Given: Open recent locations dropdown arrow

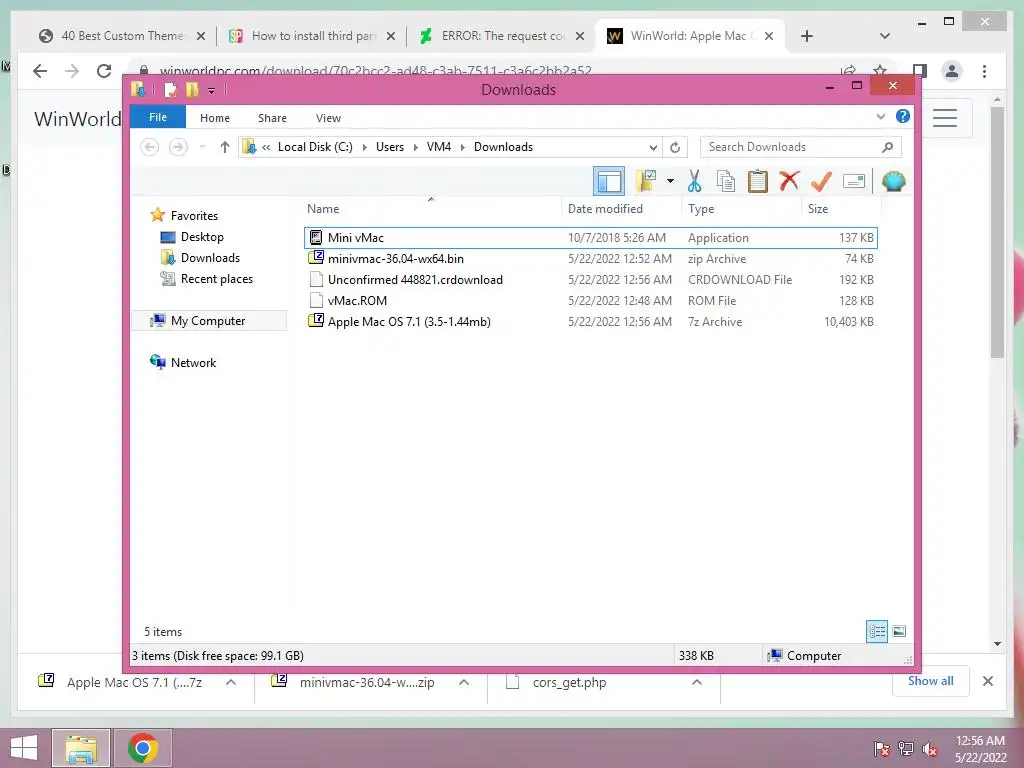Looking at the screenshot, I should click(202, 147).
